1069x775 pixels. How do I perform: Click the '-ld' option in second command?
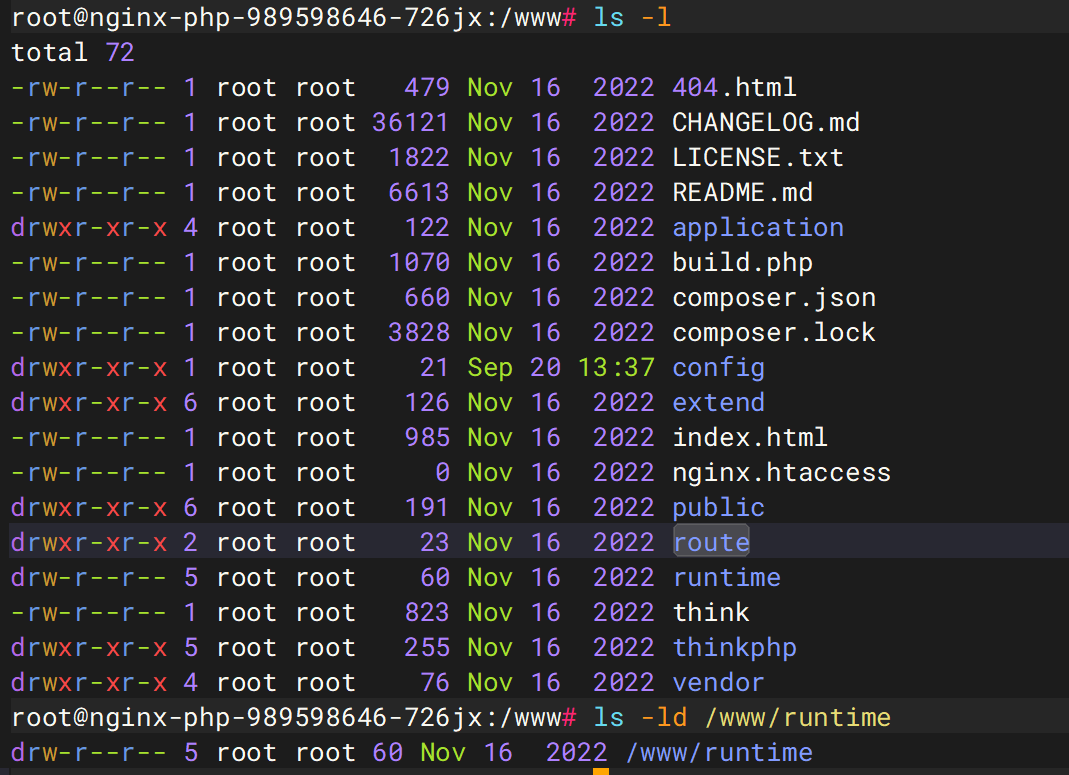[x=664, y=718]
